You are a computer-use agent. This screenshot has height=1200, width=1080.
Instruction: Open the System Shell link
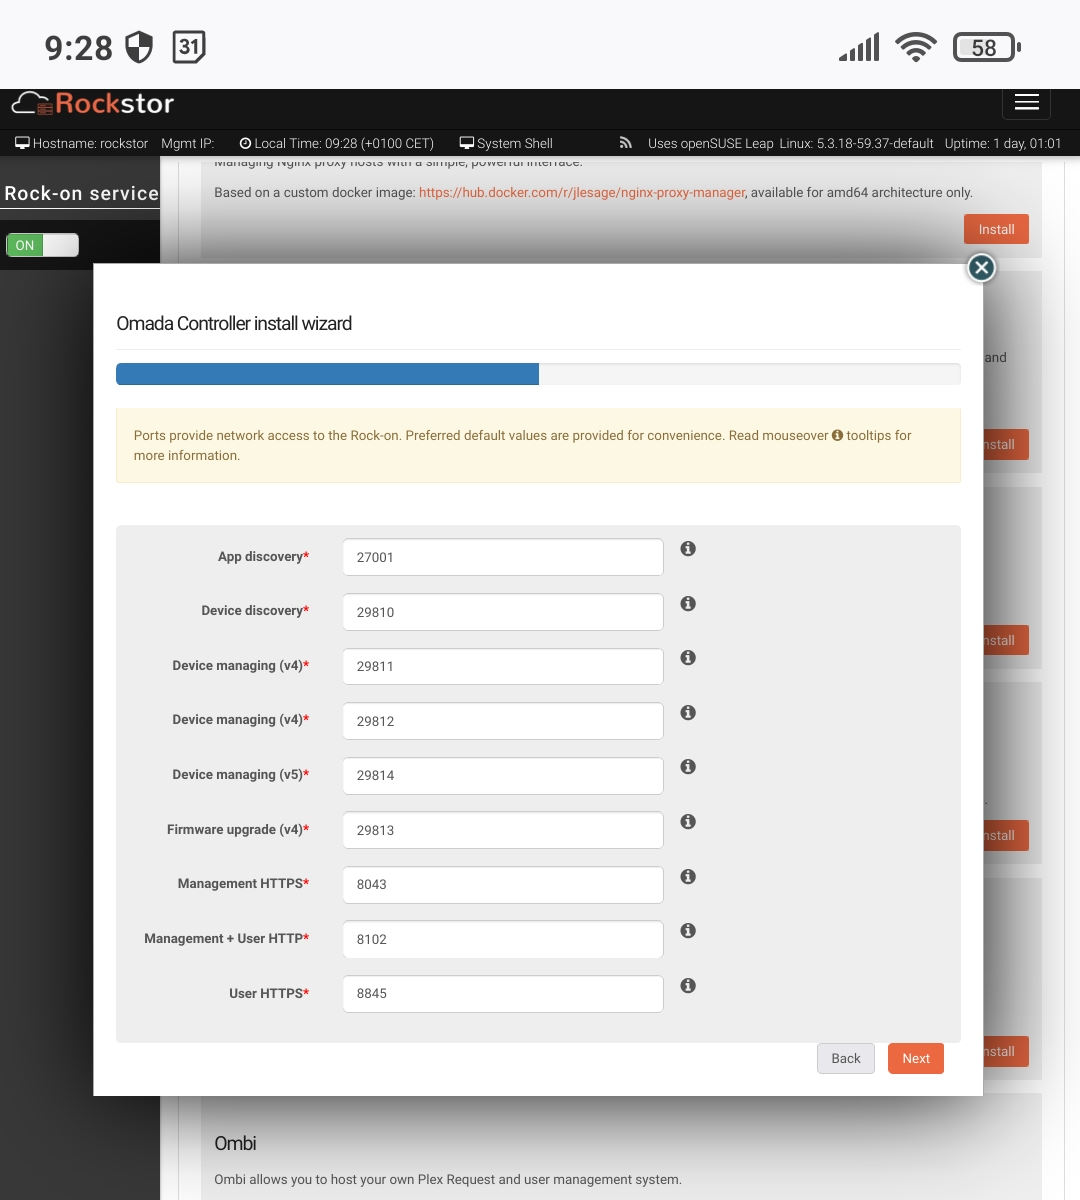506,143
